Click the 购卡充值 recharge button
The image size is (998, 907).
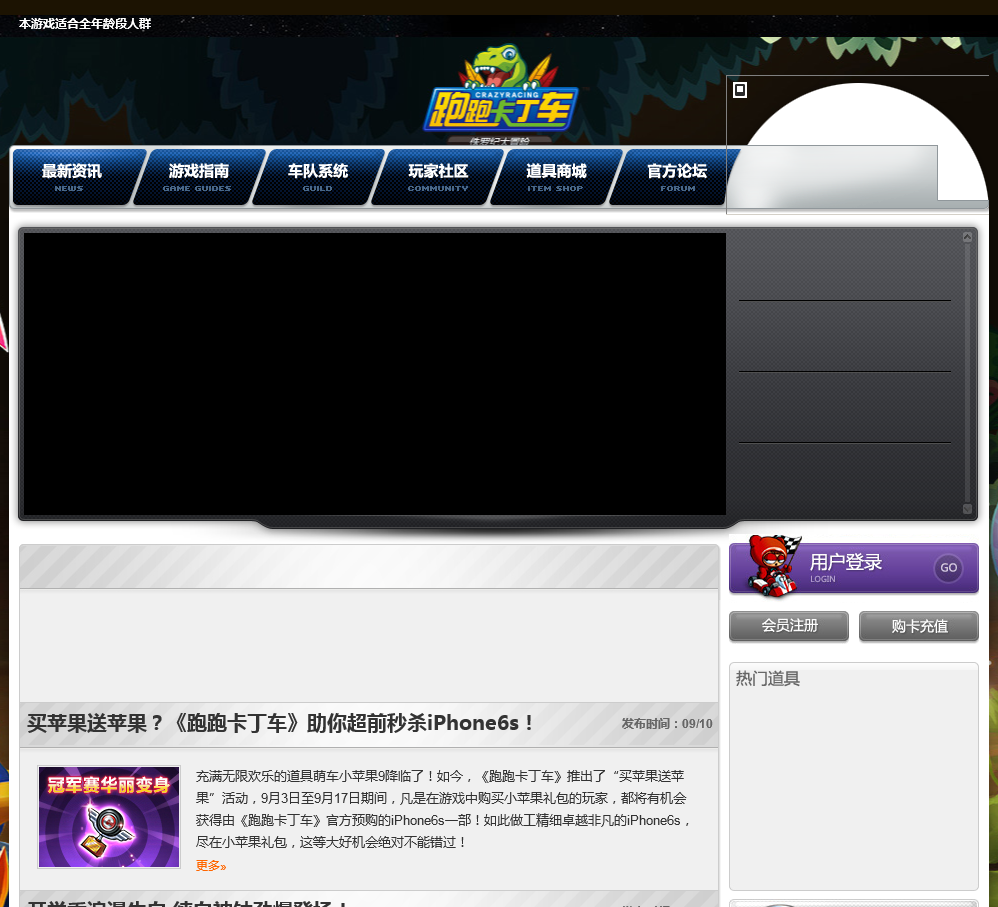click(x=919, y=626)
